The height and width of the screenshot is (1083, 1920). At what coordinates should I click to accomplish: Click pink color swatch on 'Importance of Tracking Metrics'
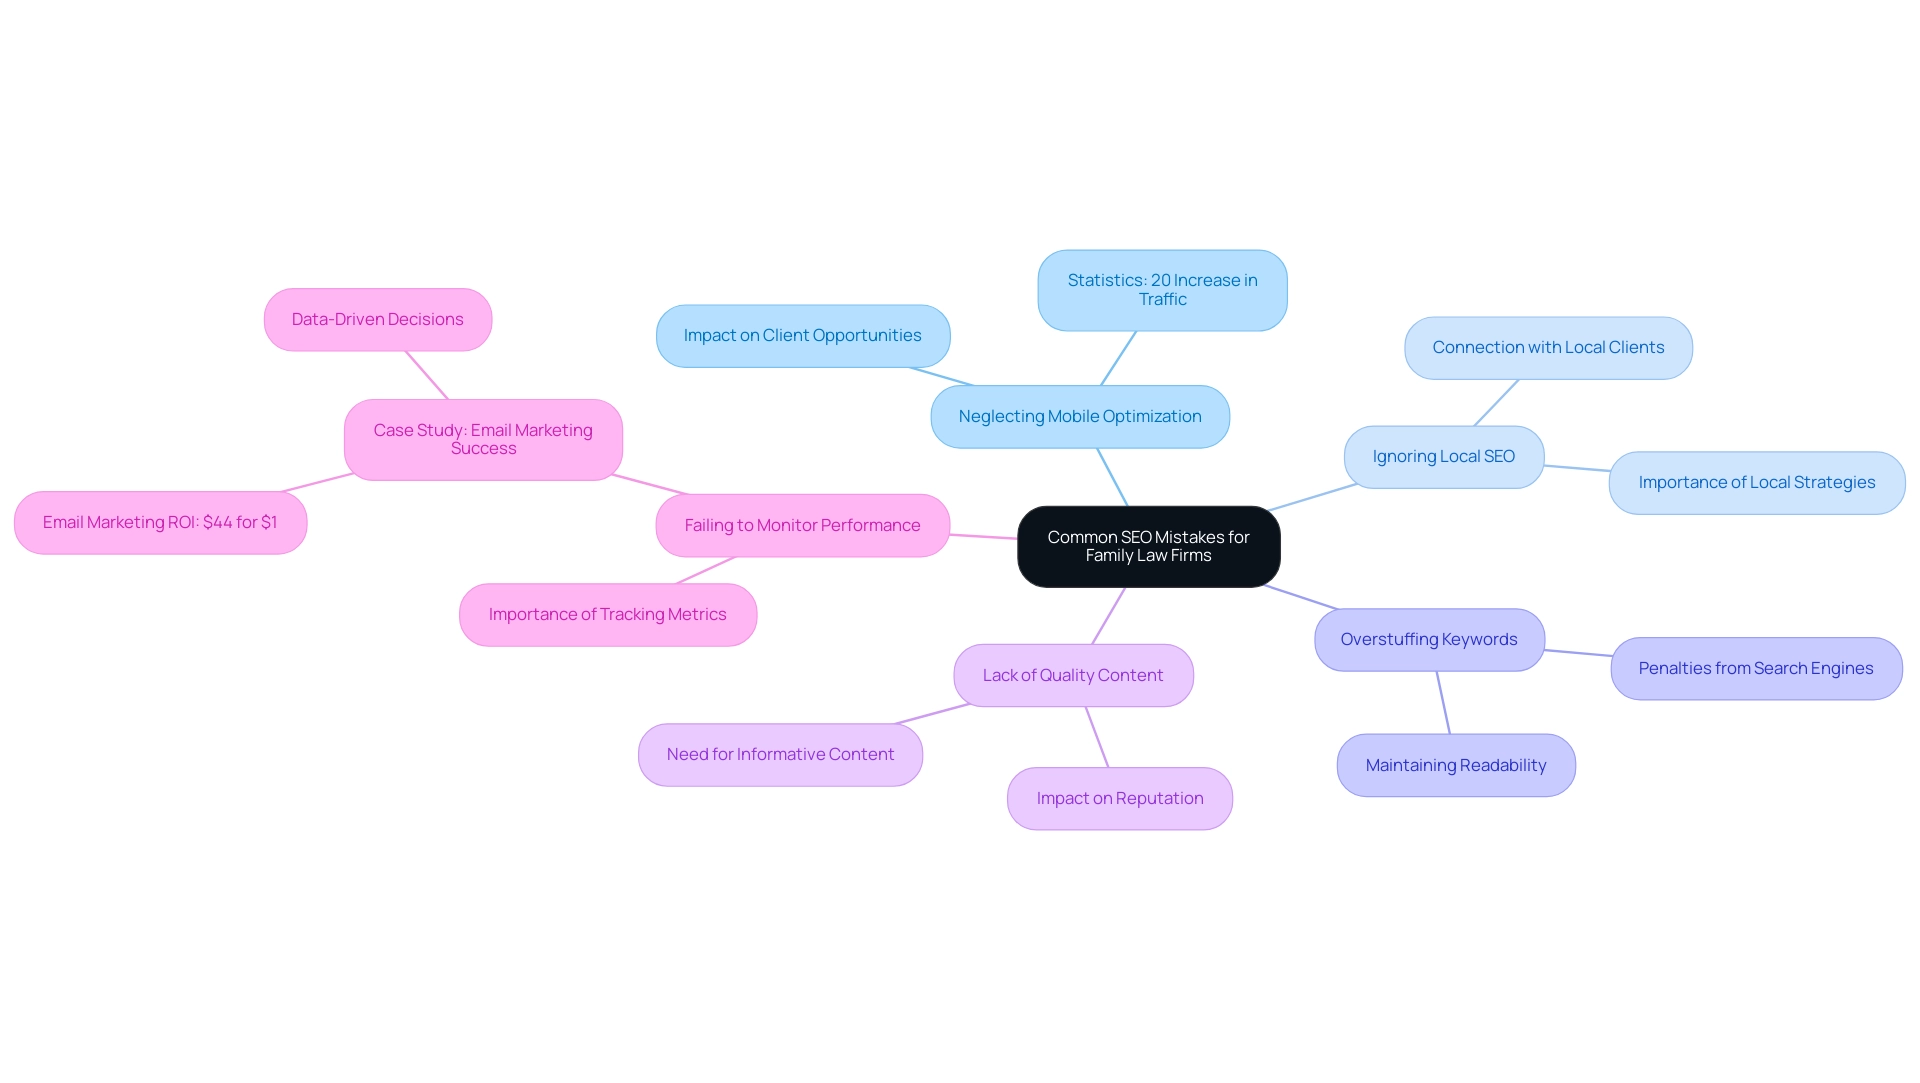click(609, 613)
